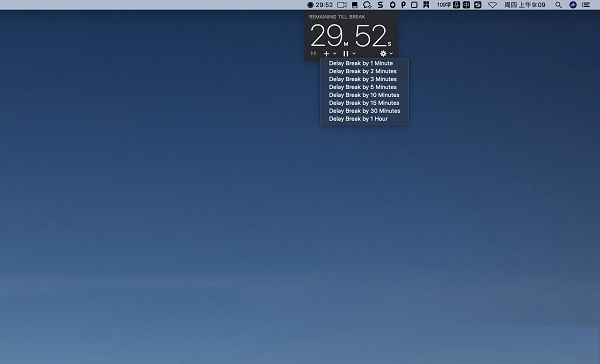This screenshot has width=600, height=364.
Task: Pick Delay Break by 15 Minutes
Action: [x=364, y=103]
